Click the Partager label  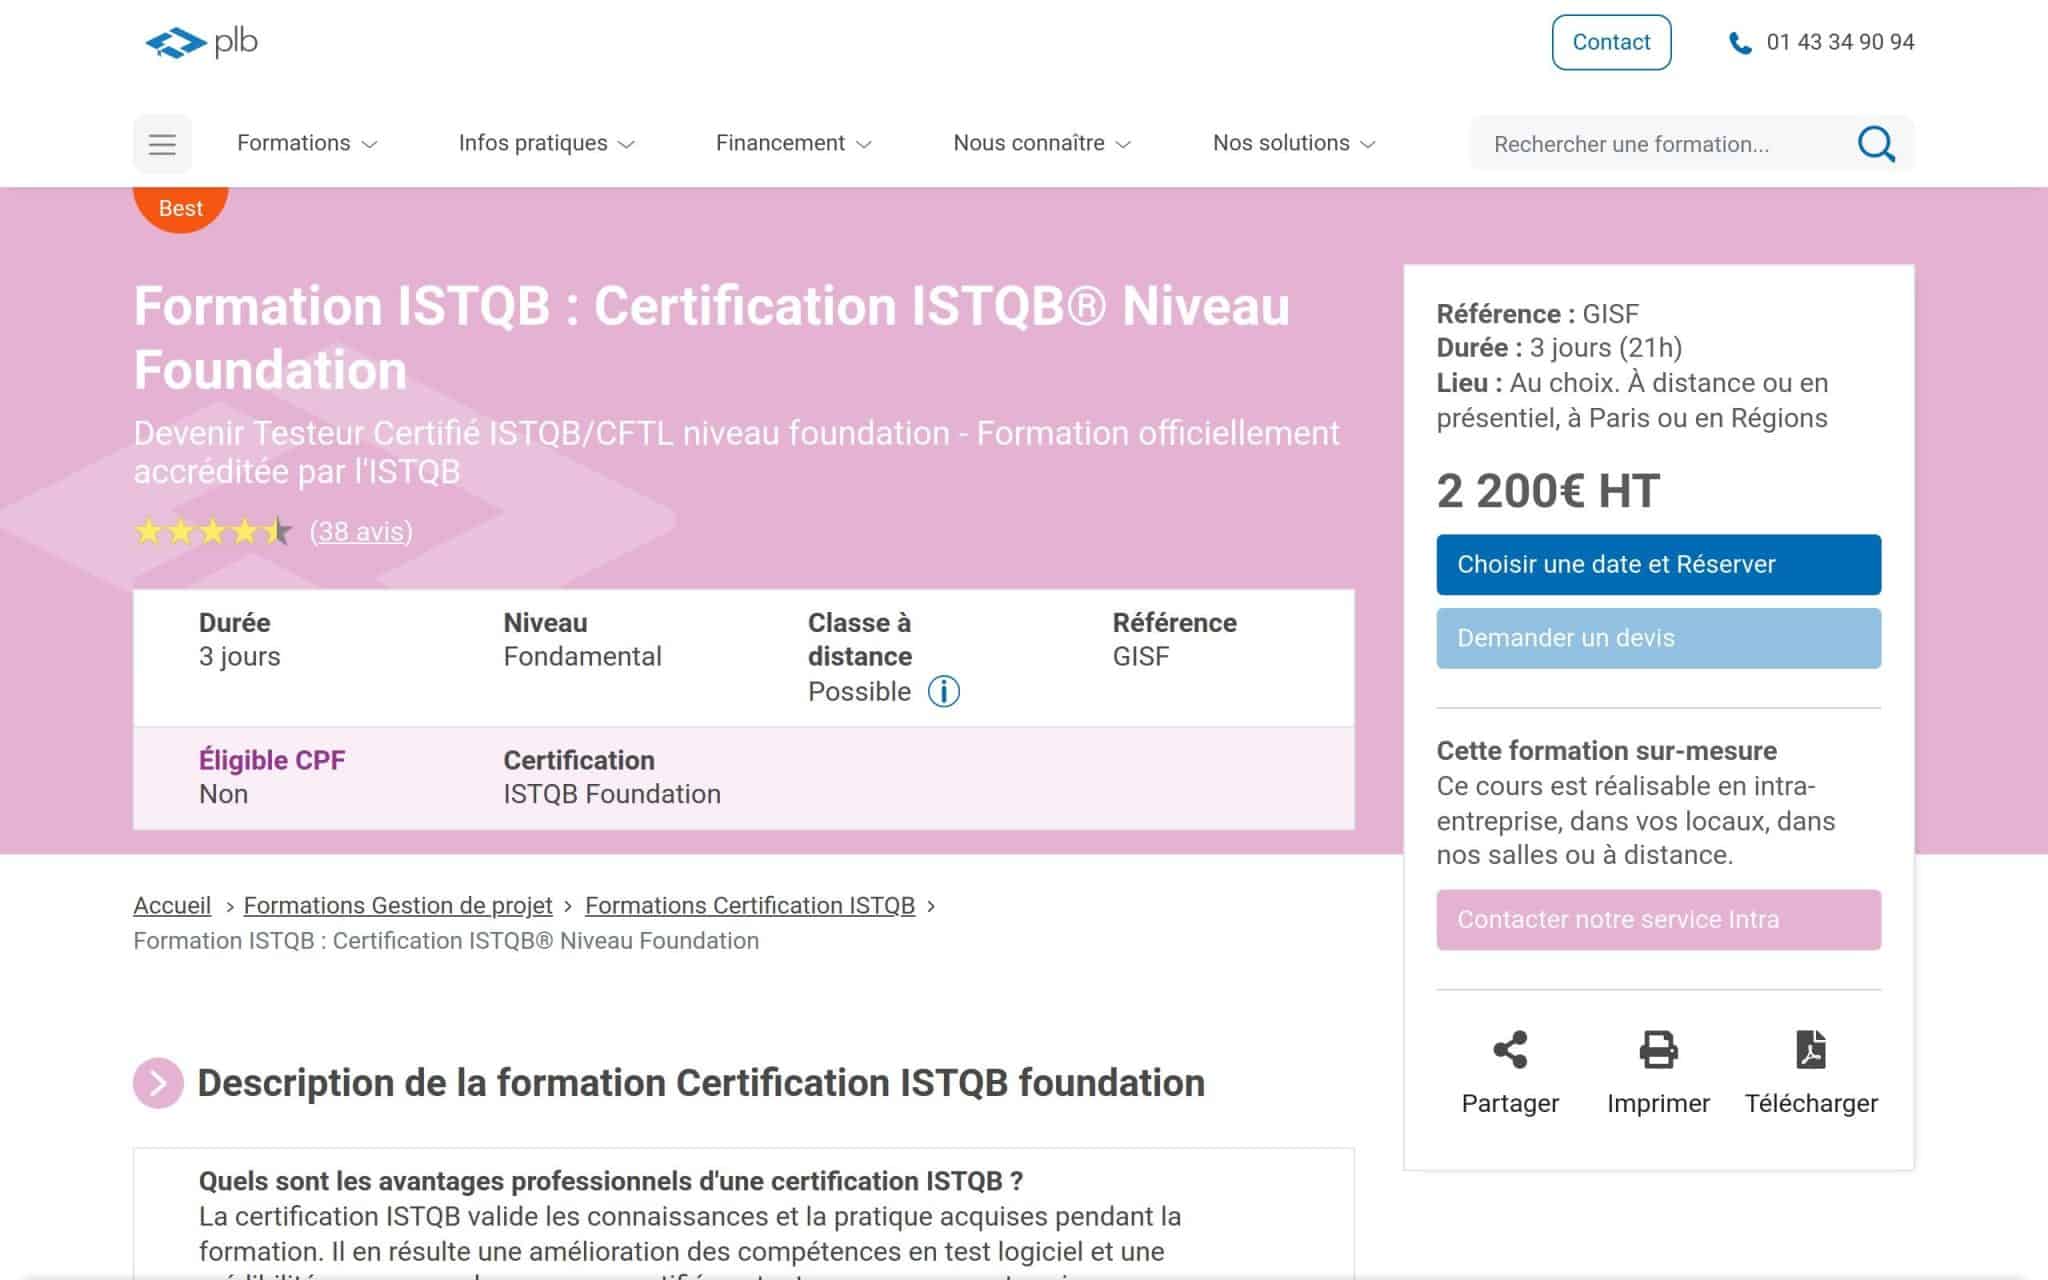1510,1103
